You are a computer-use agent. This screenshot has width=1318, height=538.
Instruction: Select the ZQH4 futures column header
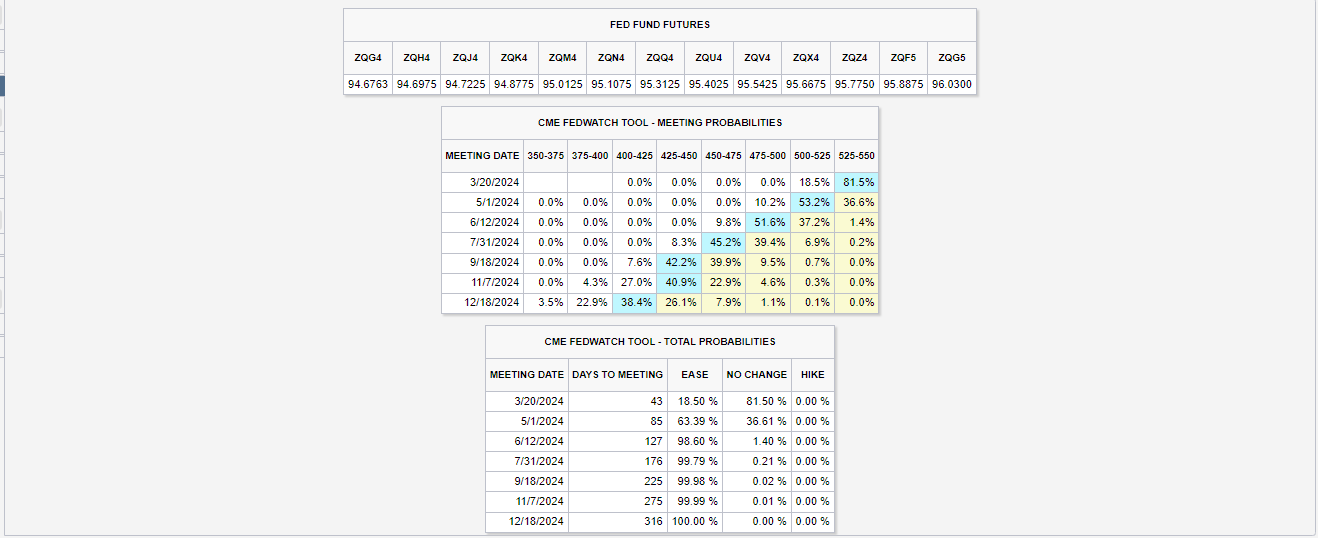point(417,58)
